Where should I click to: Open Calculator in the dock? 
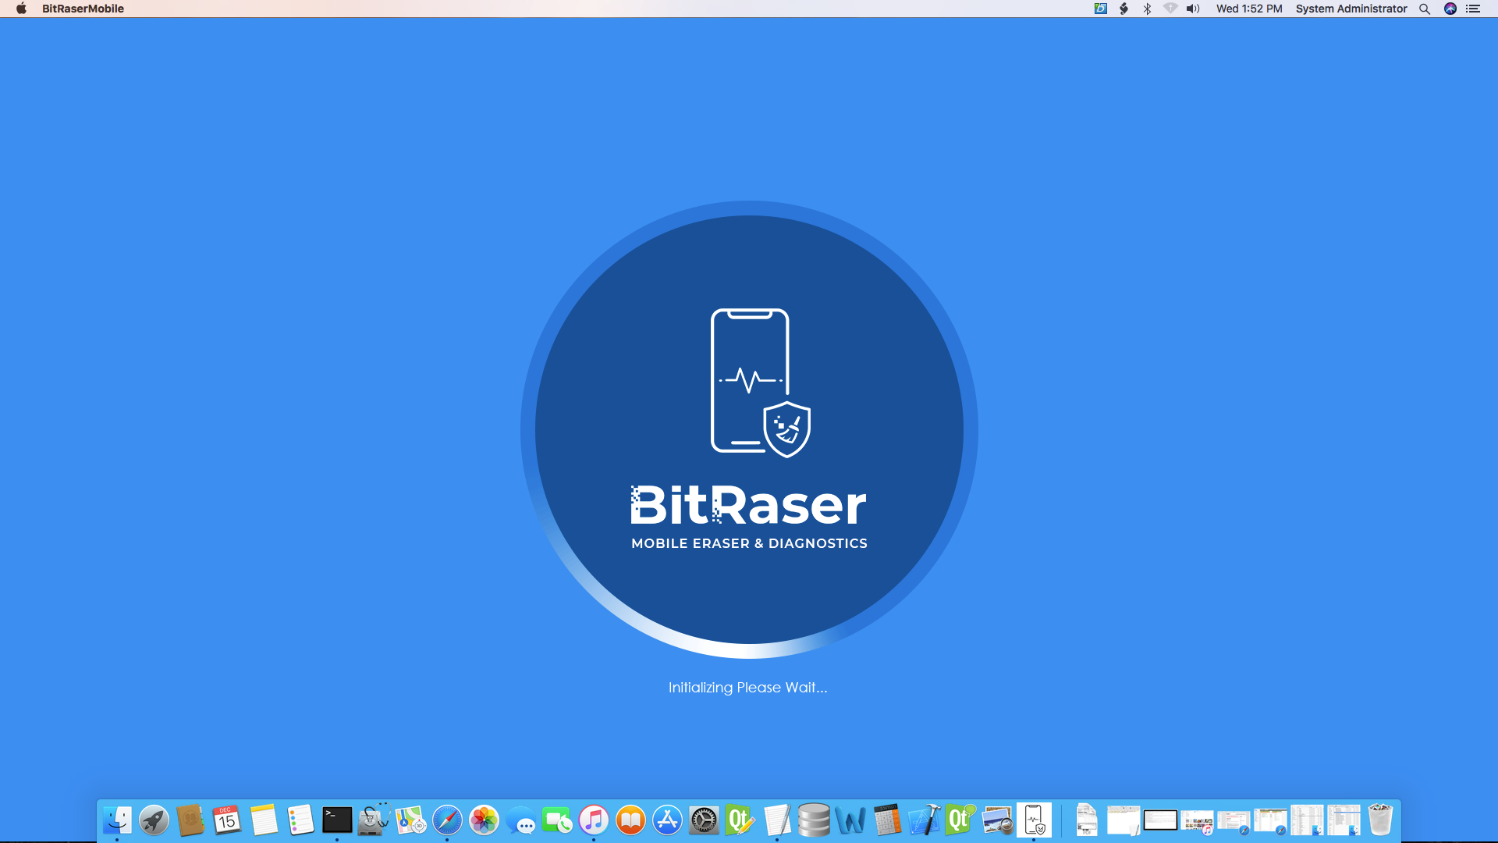click(887, 820)
